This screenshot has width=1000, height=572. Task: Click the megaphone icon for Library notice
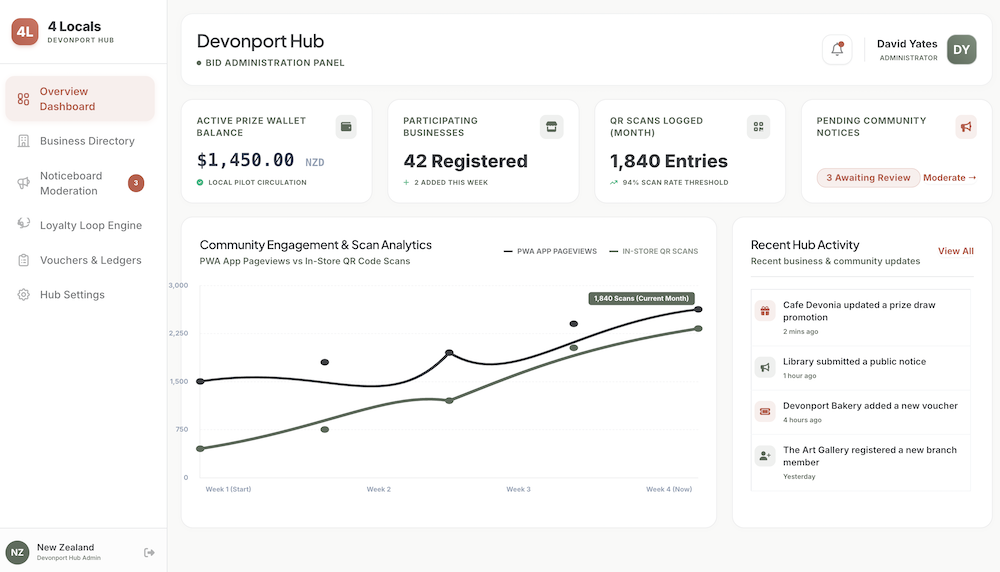(x=765, y=367)
